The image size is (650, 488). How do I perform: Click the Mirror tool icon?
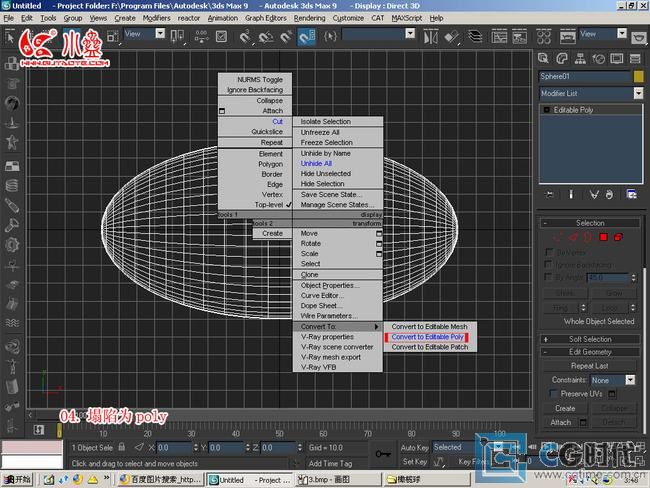pos(430,37)
